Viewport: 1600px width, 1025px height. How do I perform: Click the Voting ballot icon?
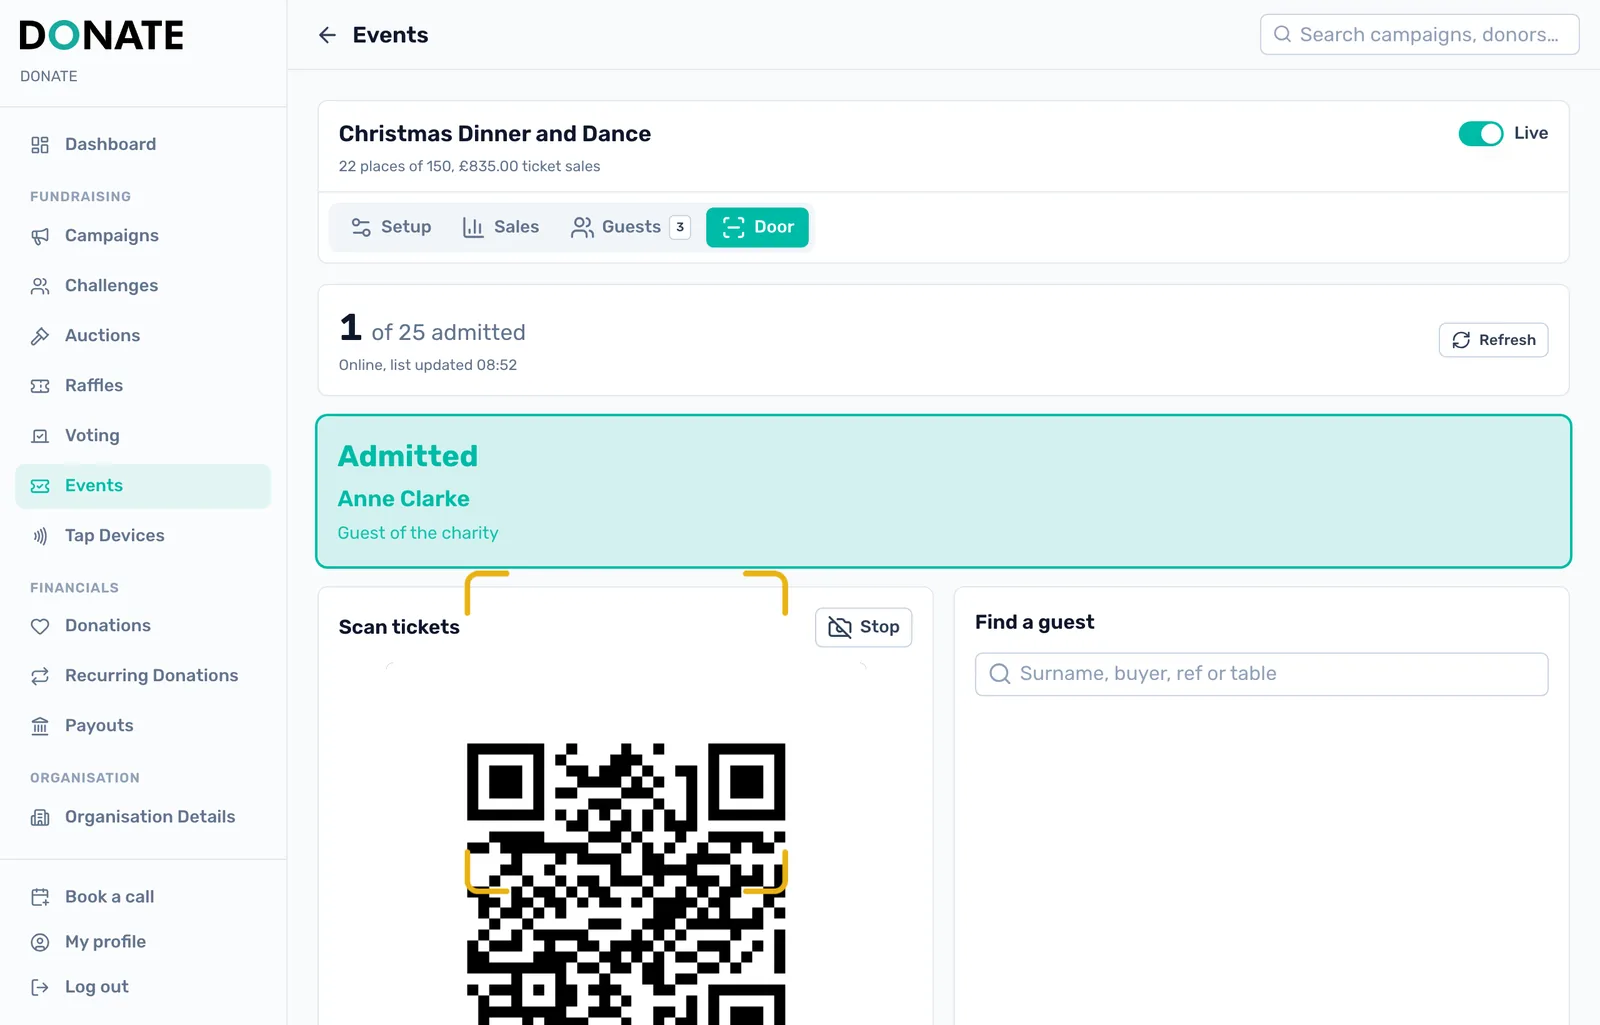click(x=40, y=436)
